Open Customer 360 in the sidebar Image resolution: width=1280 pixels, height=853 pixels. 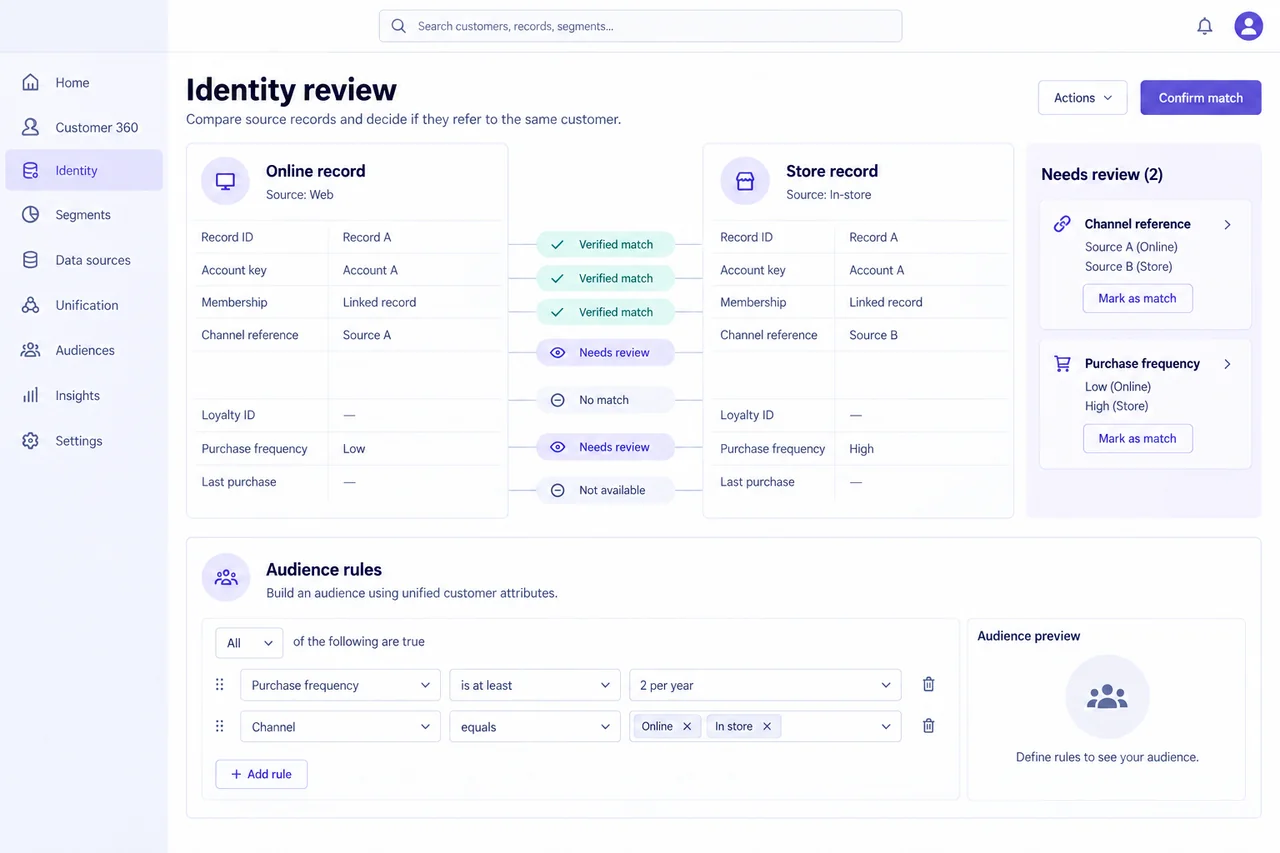click(84, 127)
